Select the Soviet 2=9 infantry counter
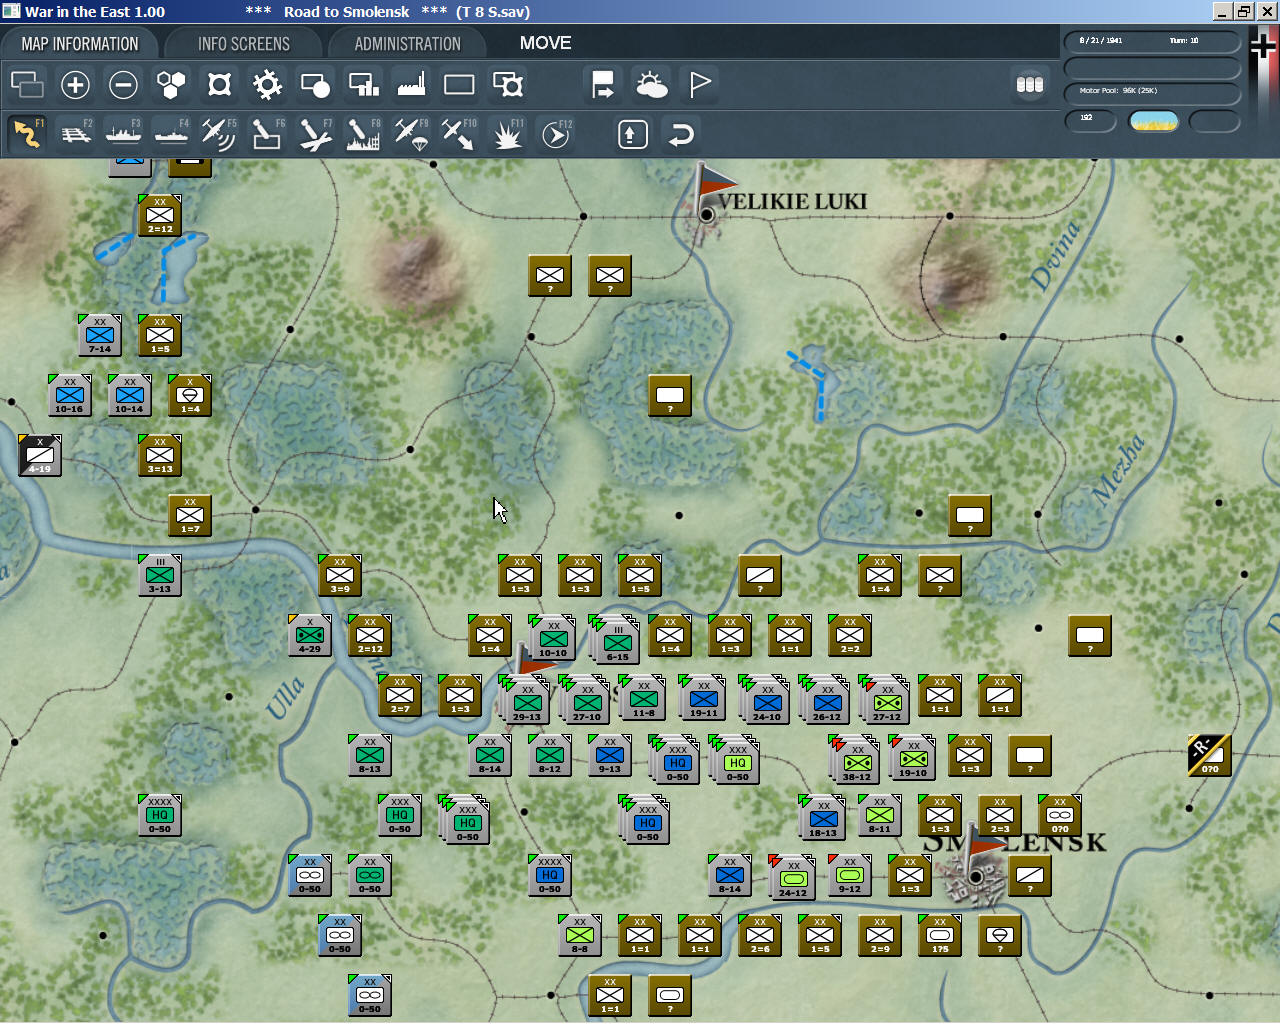The height and width of the screenshot is (1024, 1280). [880, 935]
